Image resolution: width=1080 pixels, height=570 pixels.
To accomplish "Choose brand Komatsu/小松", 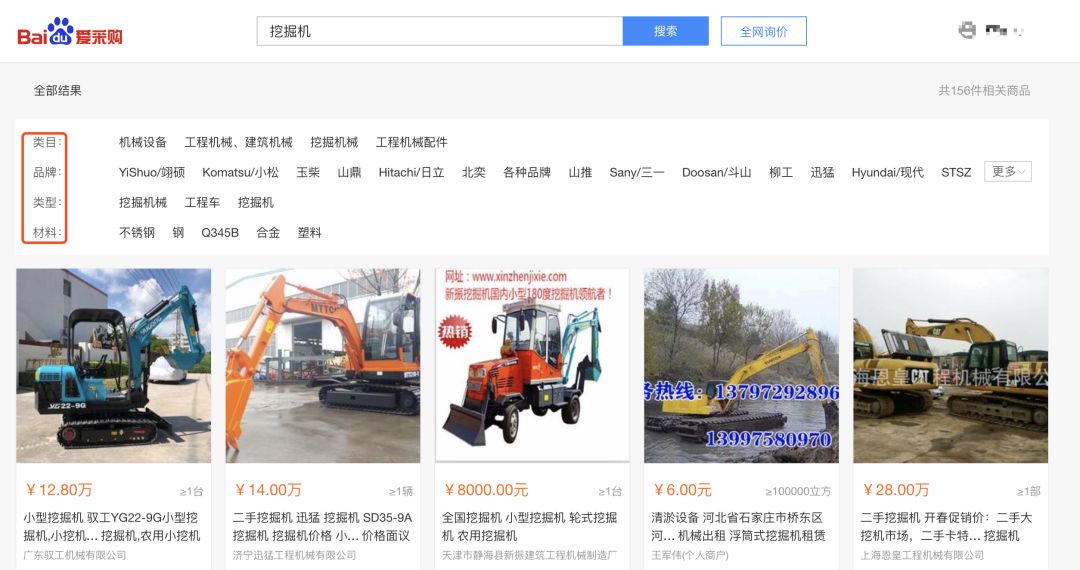I will tap(240, 172).
